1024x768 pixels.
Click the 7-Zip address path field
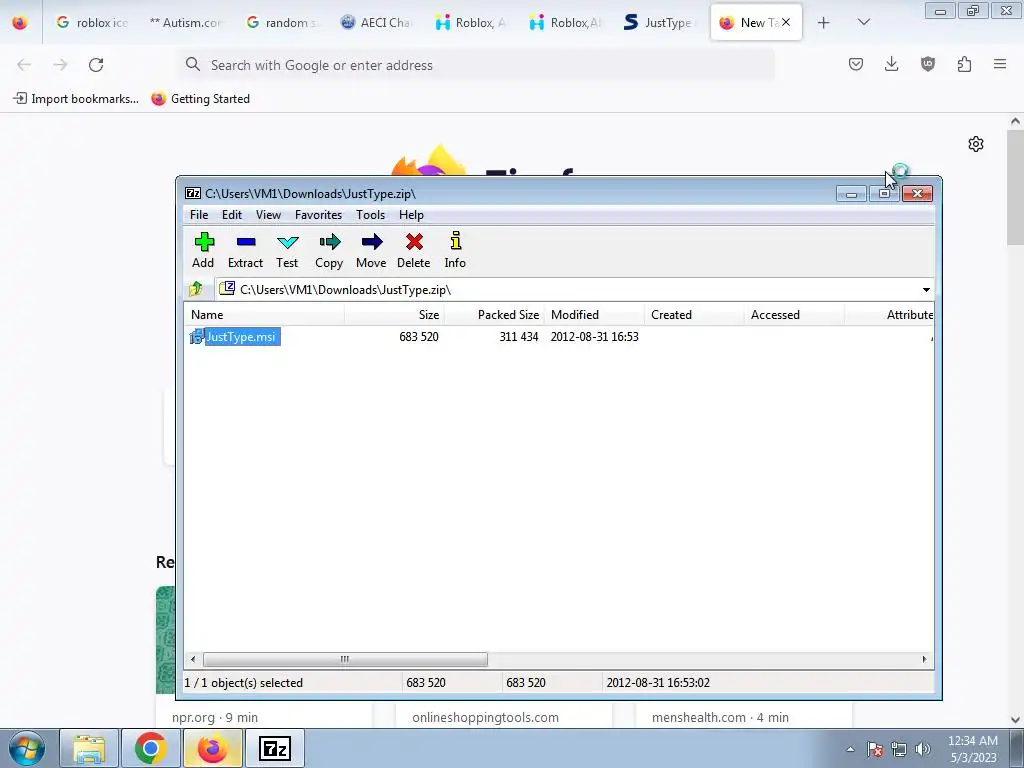568,290
